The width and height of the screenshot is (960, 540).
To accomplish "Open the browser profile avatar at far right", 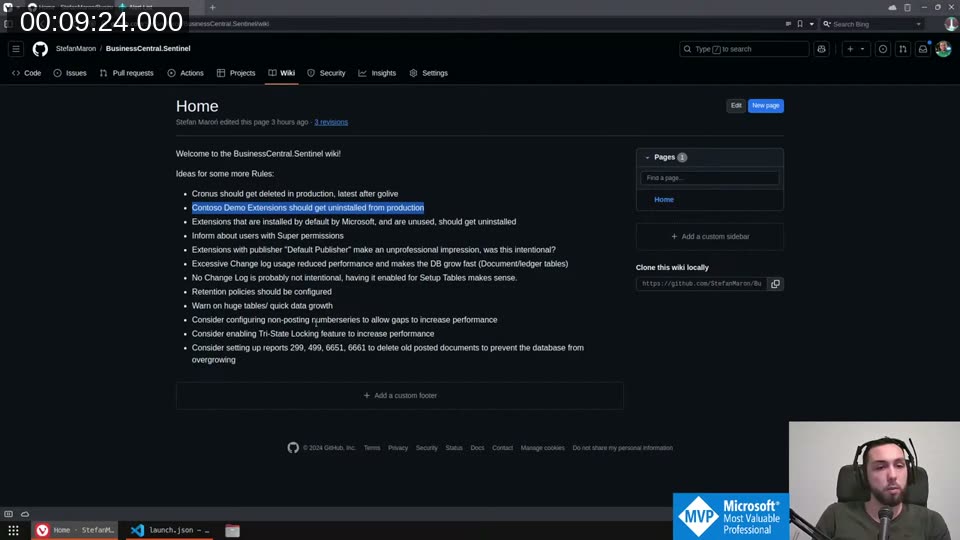I will [951, 24].
